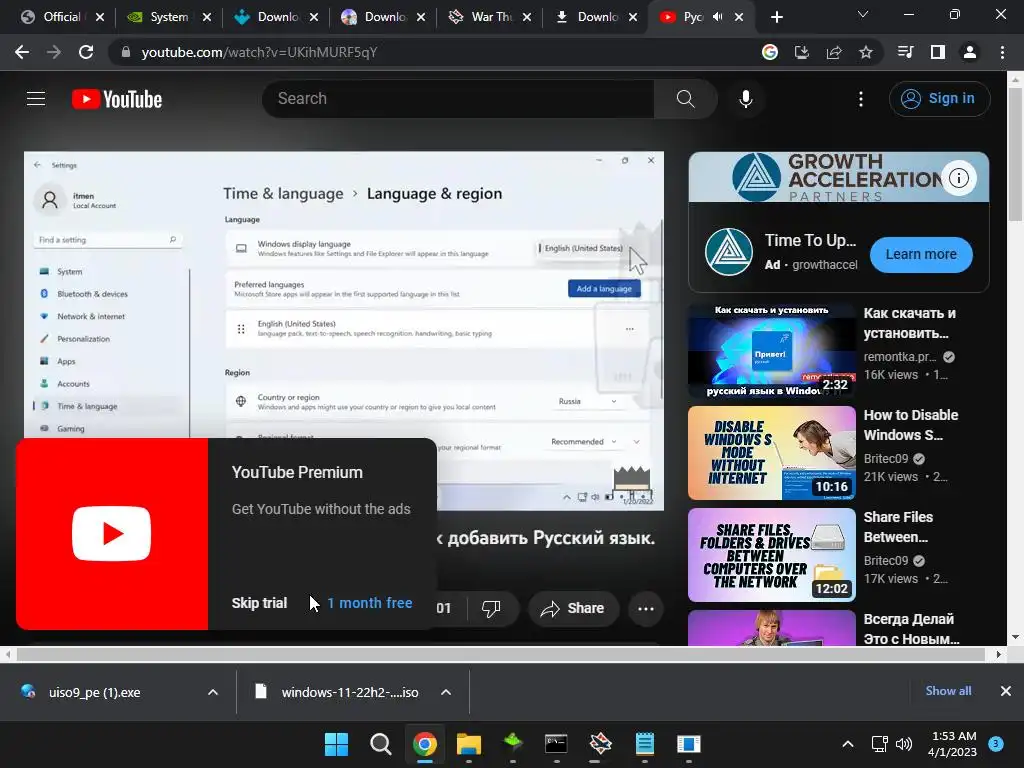1024x768 pixels.
Task: Open YouTube settings three-dot menu
Action: (861, 99)
